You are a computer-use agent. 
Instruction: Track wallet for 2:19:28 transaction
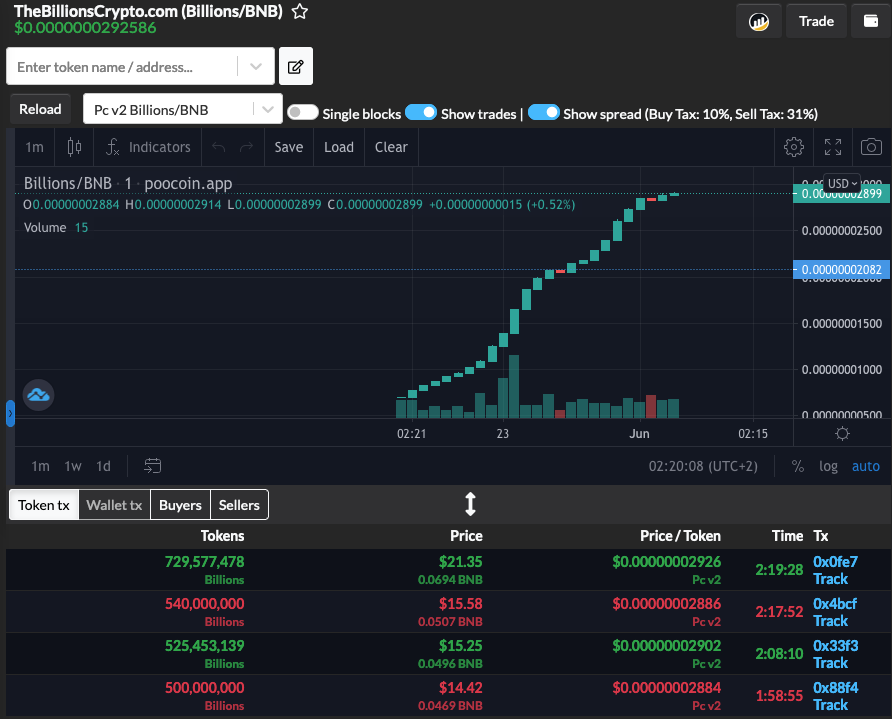point(831,579)
